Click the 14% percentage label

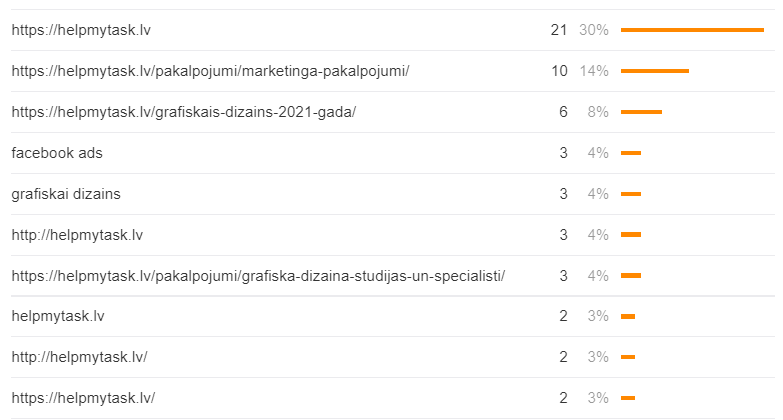pos(593,71)
